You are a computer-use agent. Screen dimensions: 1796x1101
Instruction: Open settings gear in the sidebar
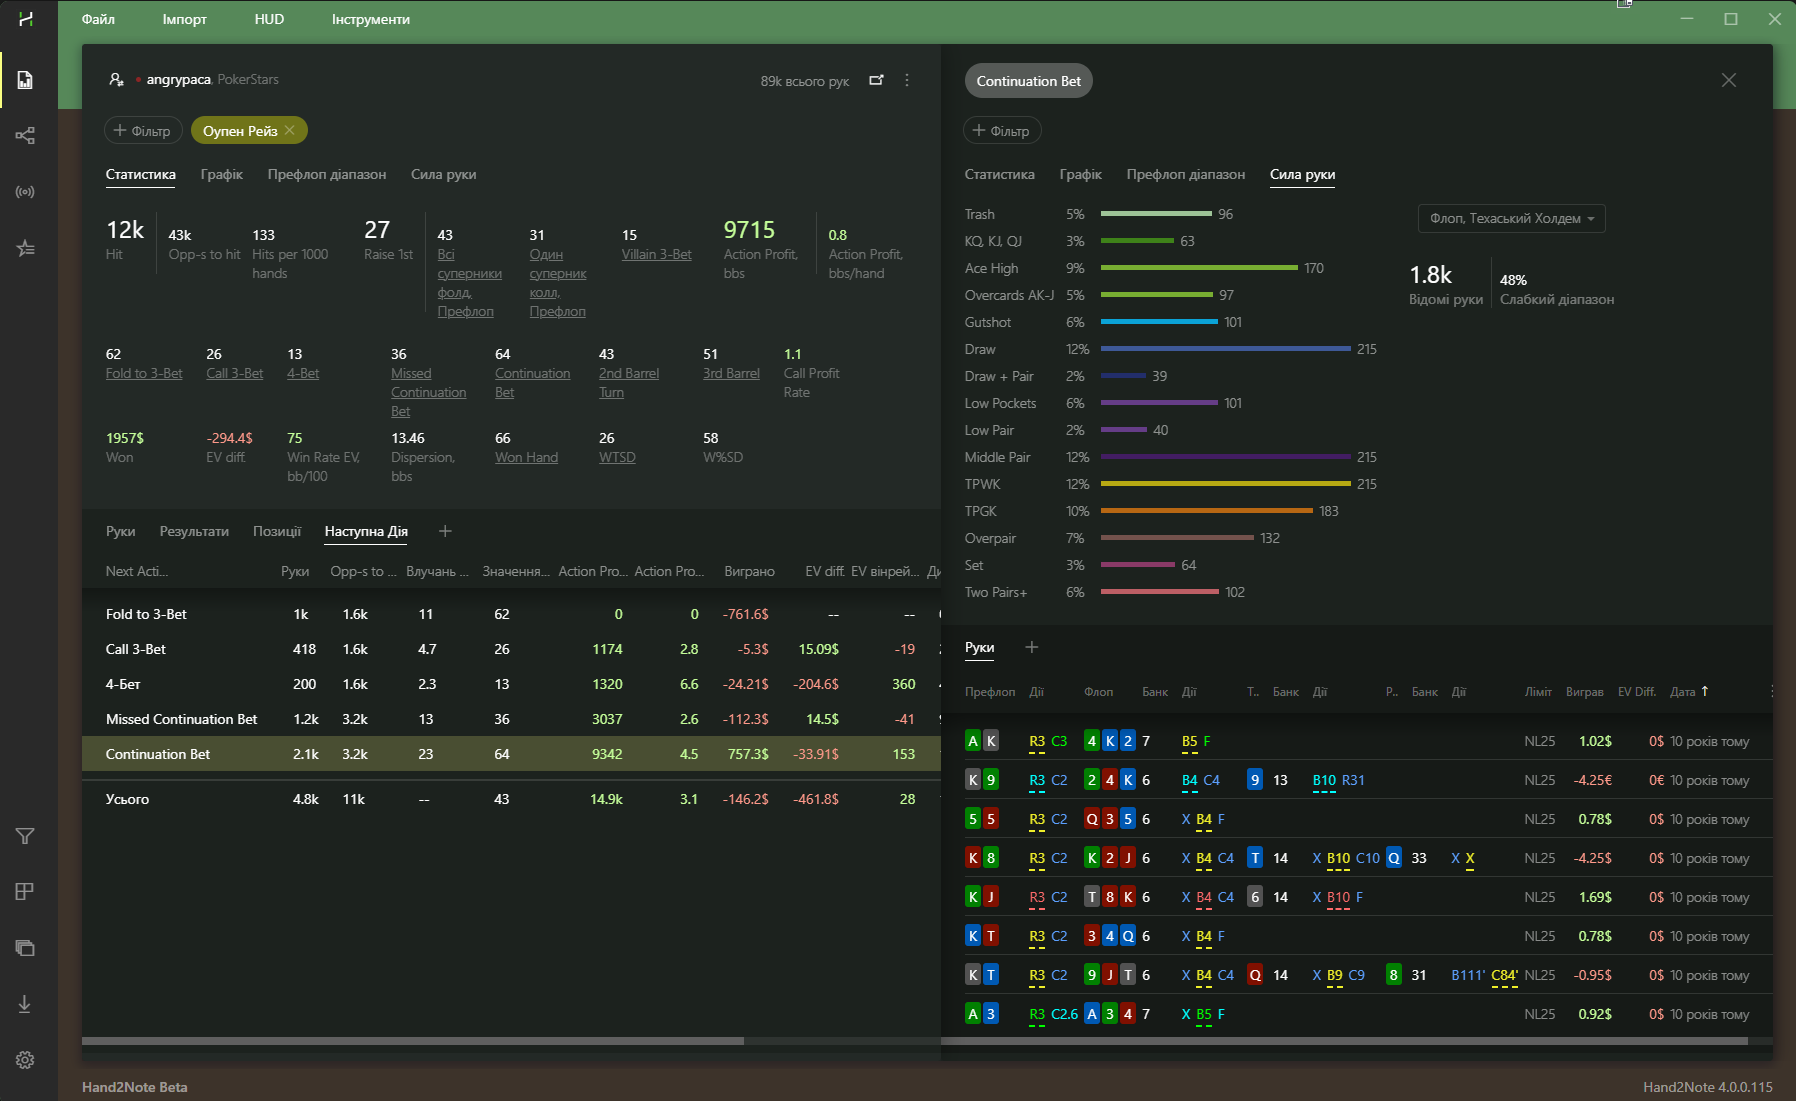click(25, 1060)
